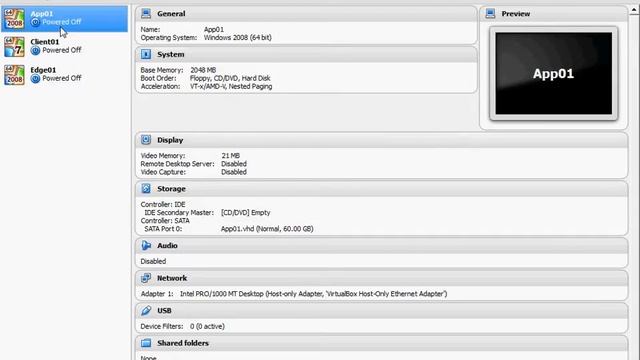Image resolution: width=640 pixels, height=360 pixels.
Task: Open the General settings heading
Action: point(171,13)
